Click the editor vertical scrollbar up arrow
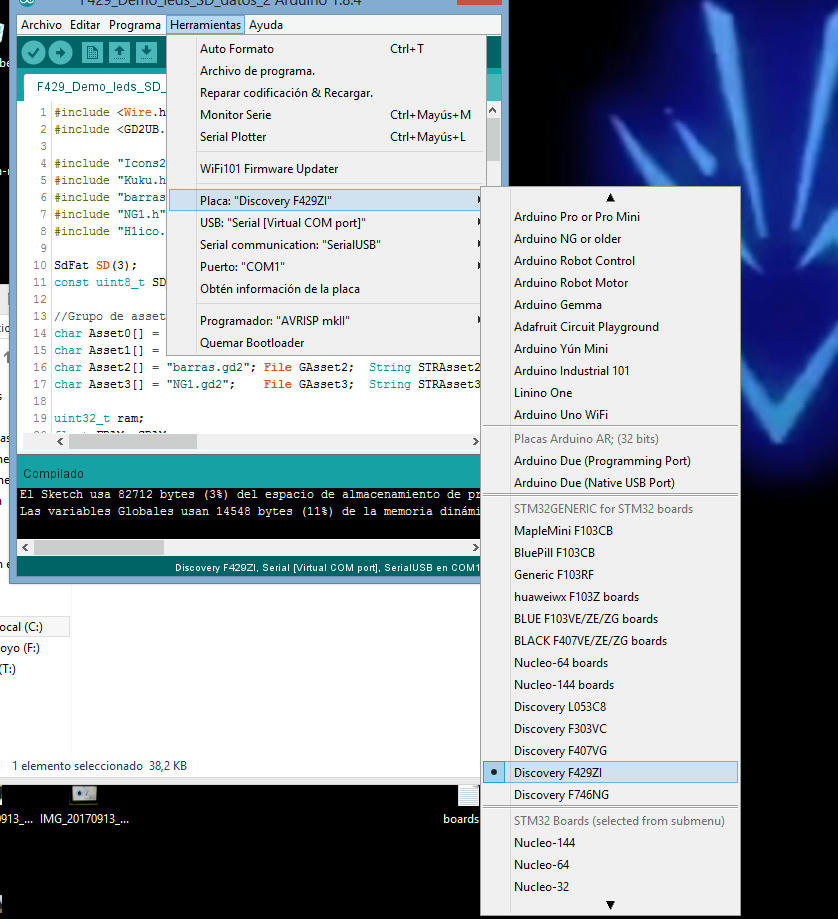The image size is (838, 919). click(493, 110)
